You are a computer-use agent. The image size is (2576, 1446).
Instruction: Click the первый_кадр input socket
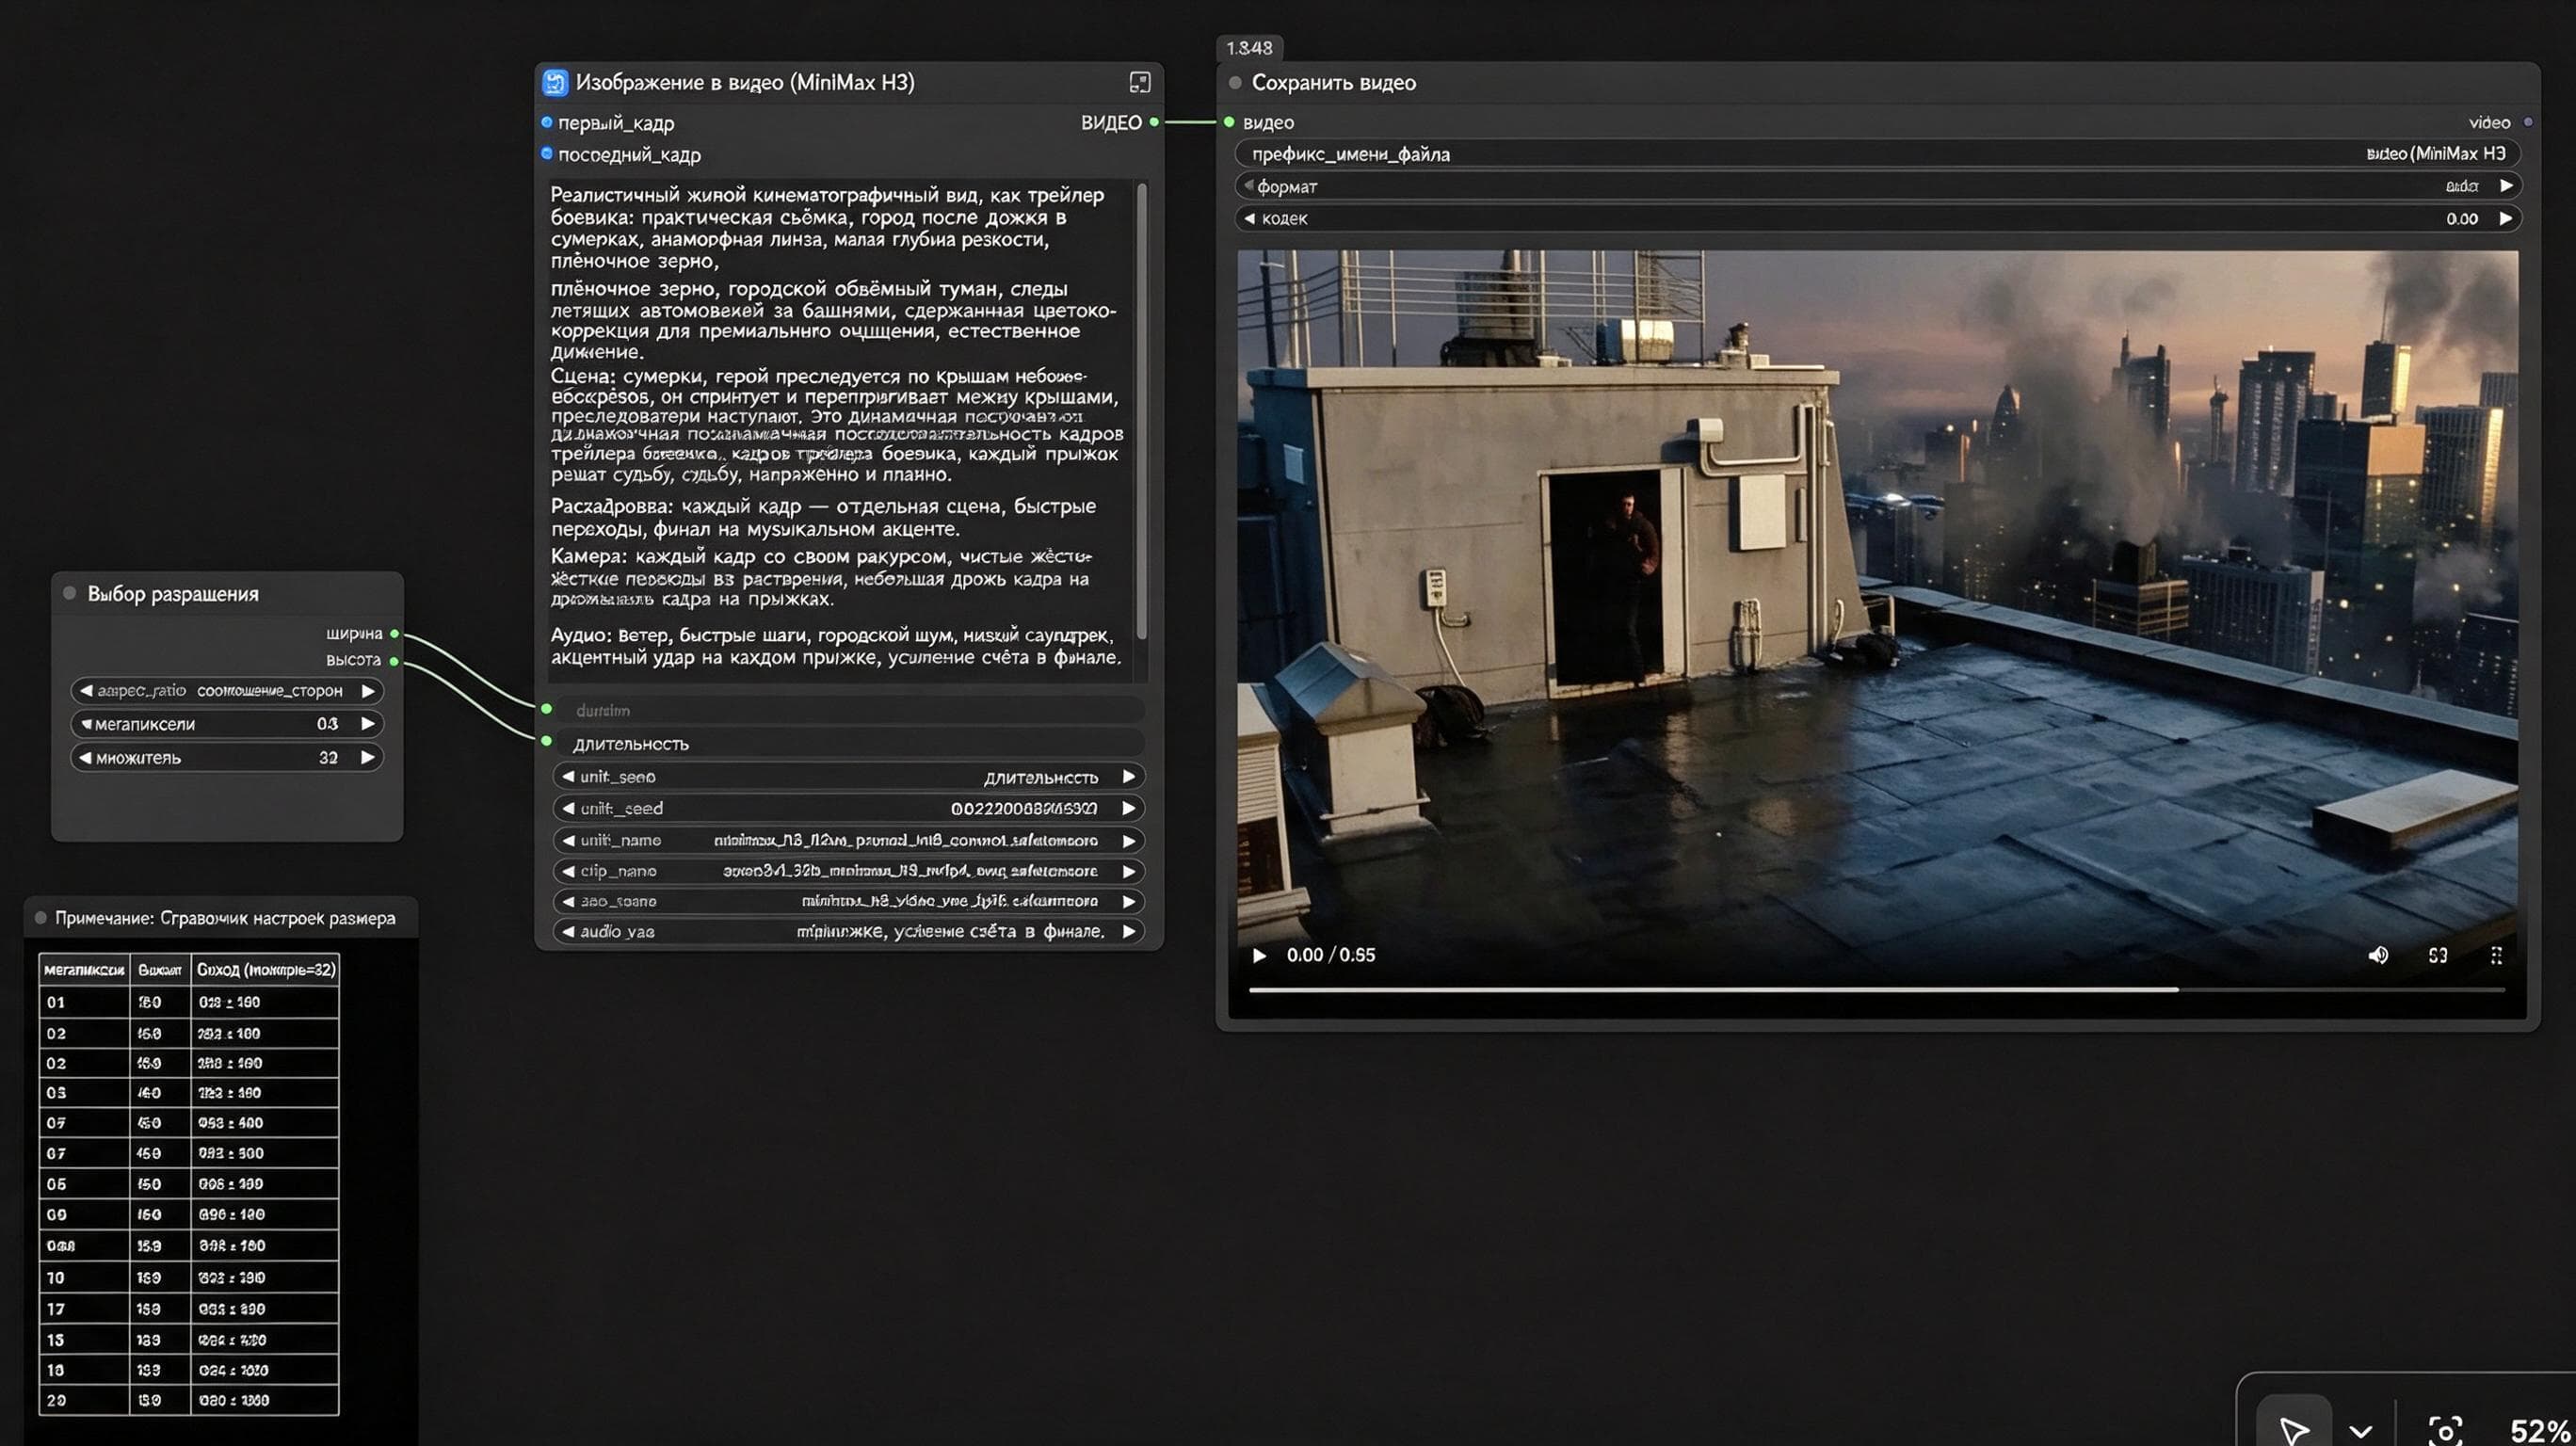coord(547,122)
